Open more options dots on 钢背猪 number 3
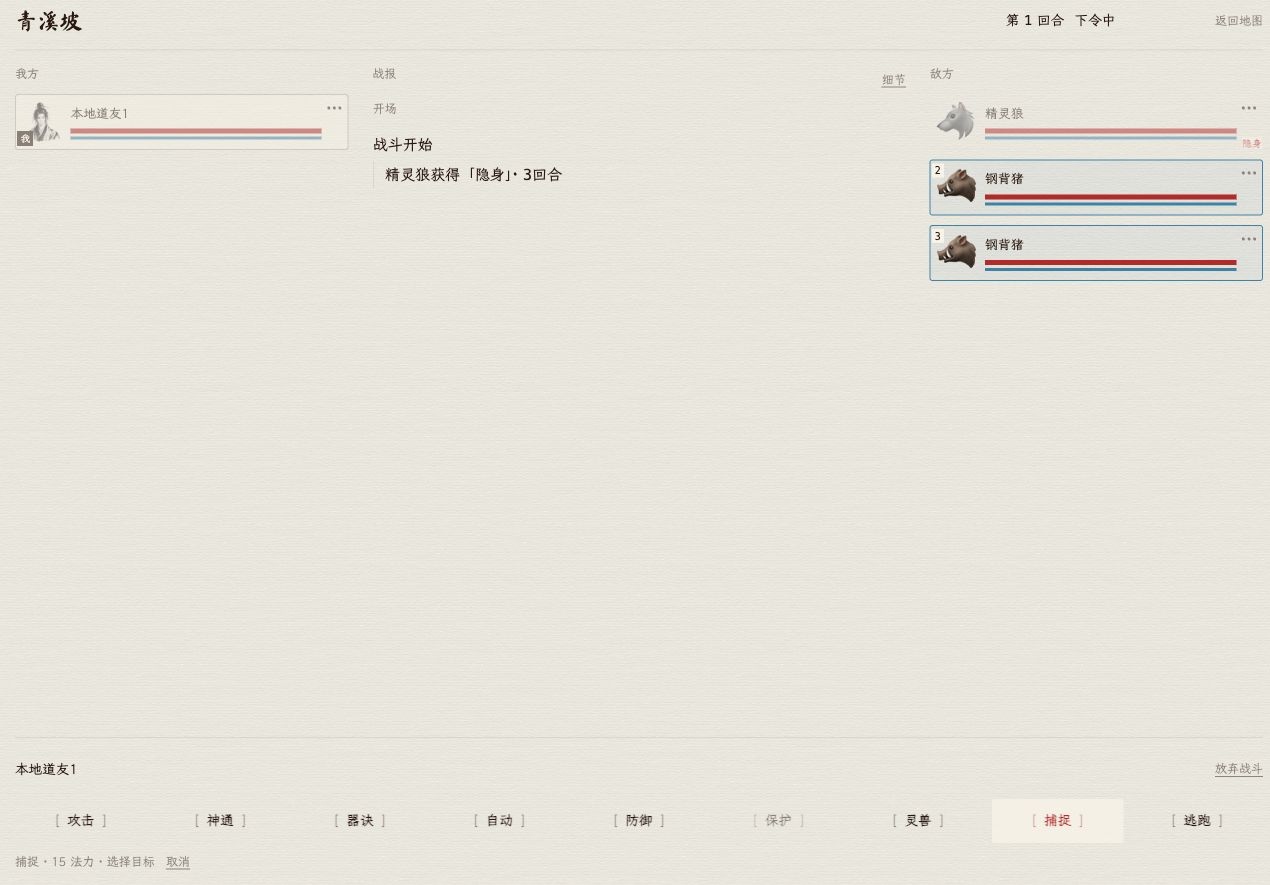Screen dimensions: 1270x885 [1249, 239]
